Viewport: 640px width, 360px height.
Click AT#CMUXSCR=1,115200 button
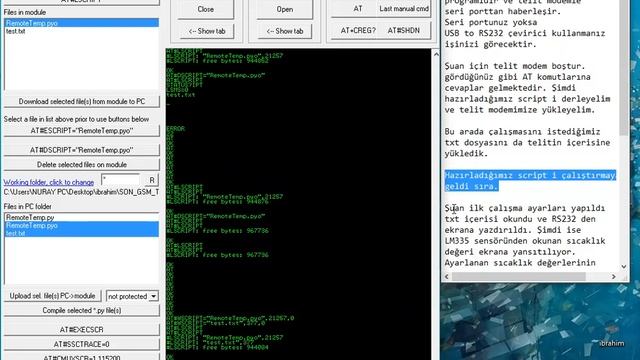82,357
